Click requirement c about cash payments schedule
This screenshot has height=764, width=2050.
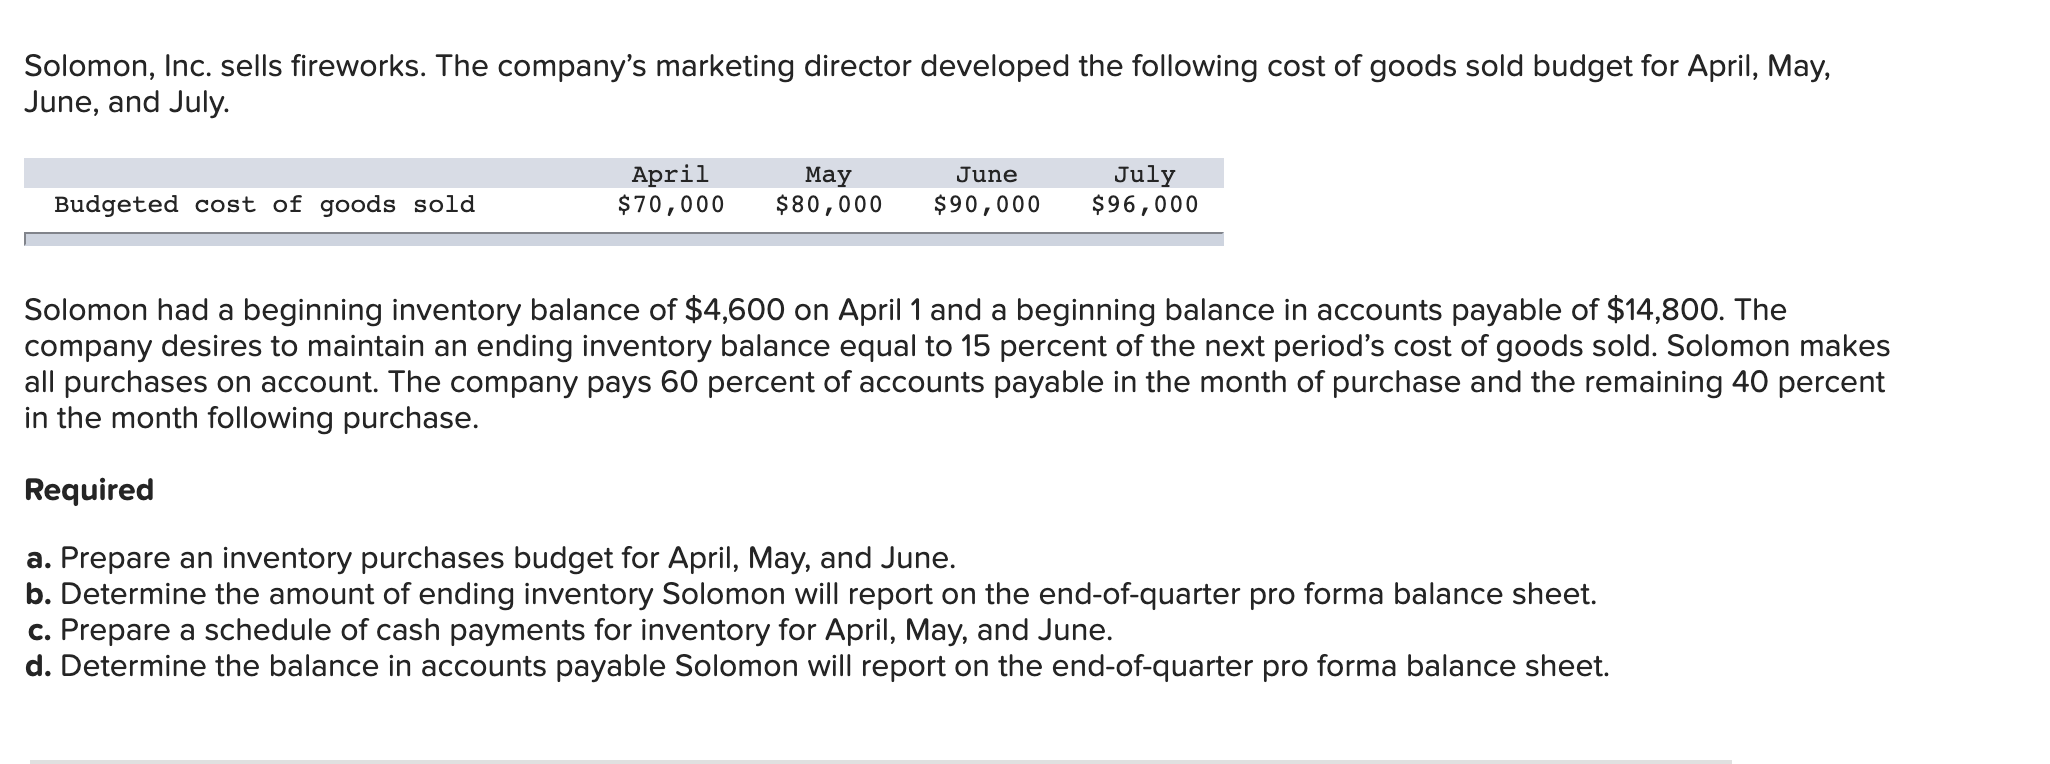coord(568,630)
